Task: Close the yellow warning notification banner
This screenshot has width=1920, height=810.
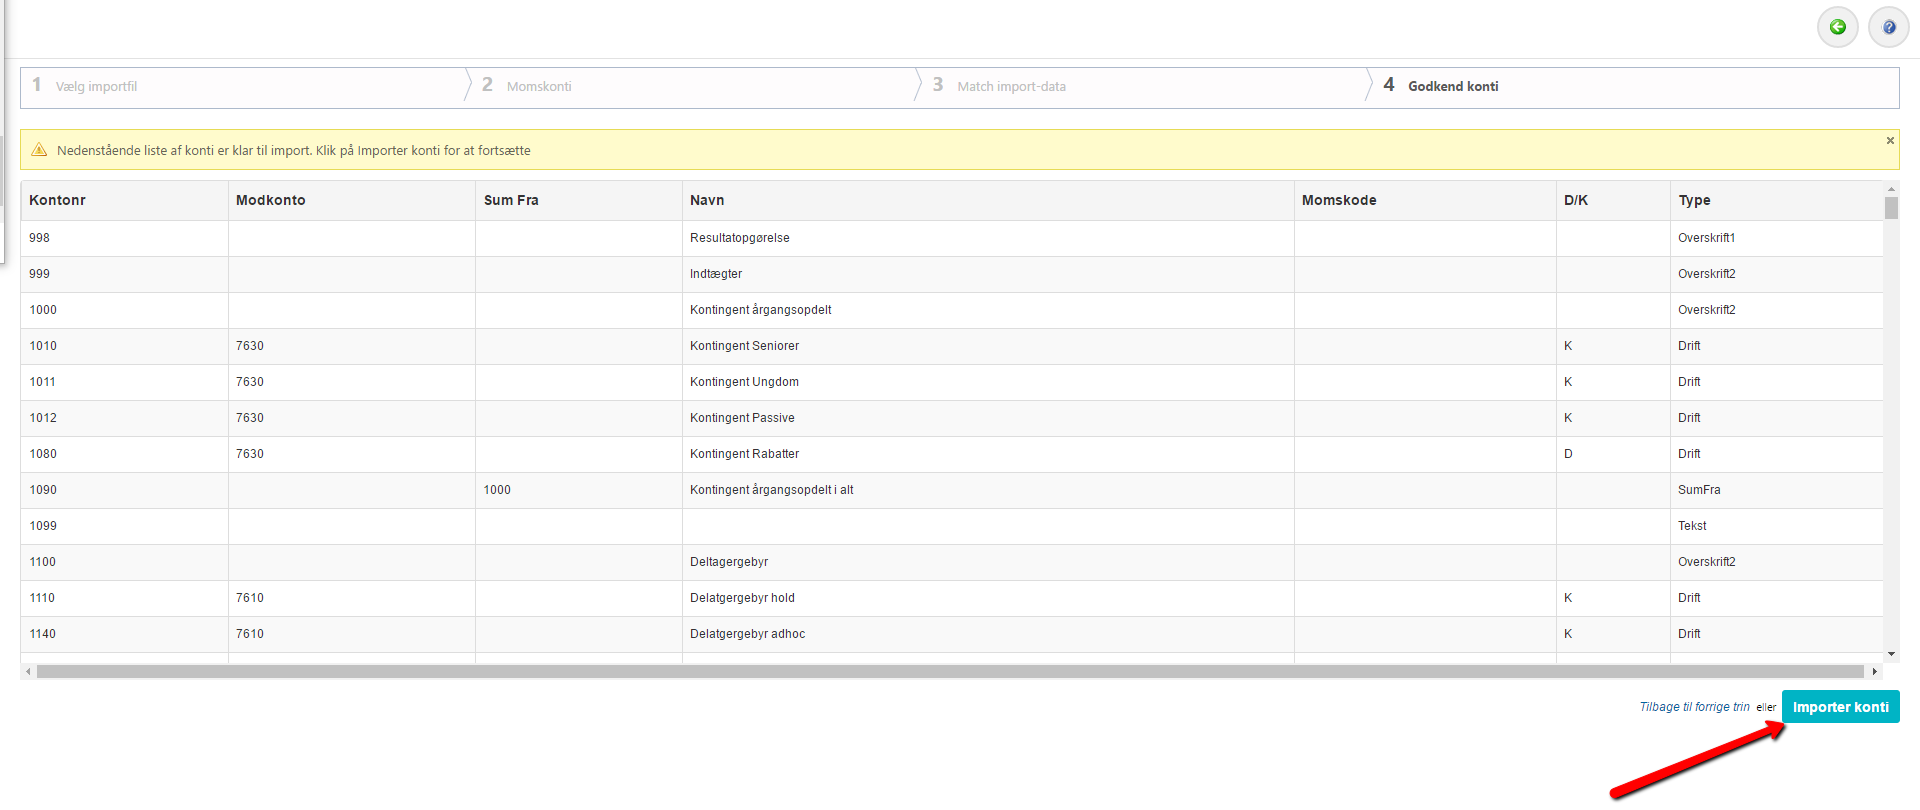Action: point(1890,141)
